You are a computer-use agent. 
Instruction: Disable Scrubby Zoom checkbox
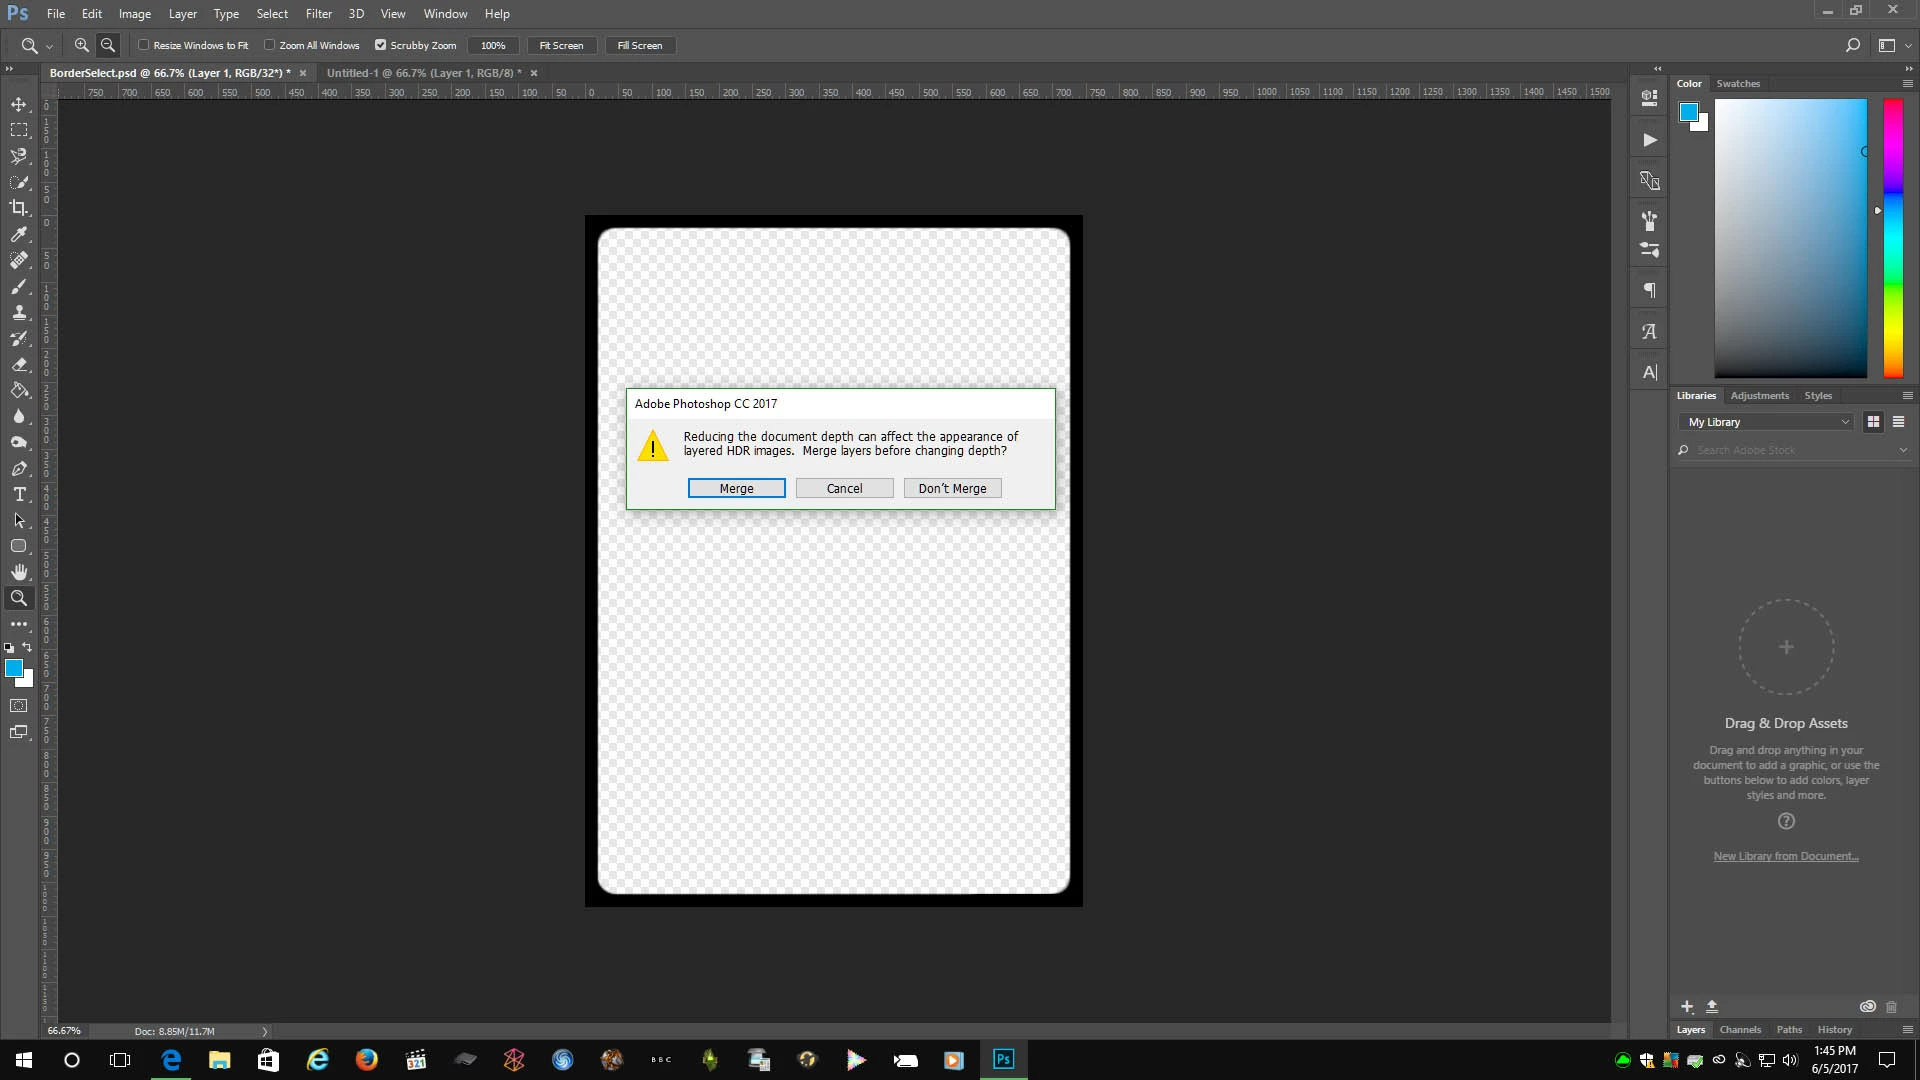coord(380,45)
